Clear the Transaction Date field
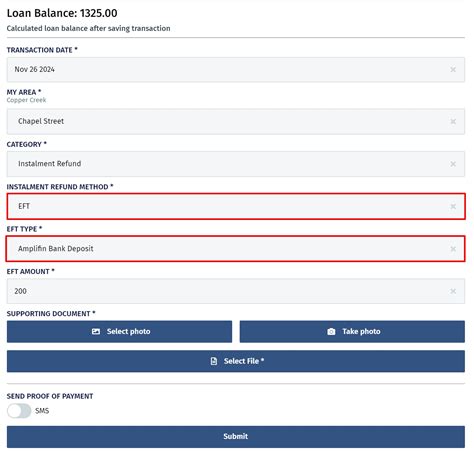 coord(453,70)
